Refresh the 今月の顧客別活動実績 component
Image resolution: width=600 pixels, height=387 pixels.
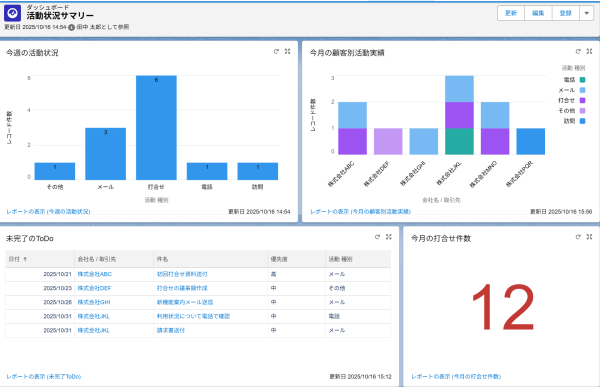tap(578, 51)
